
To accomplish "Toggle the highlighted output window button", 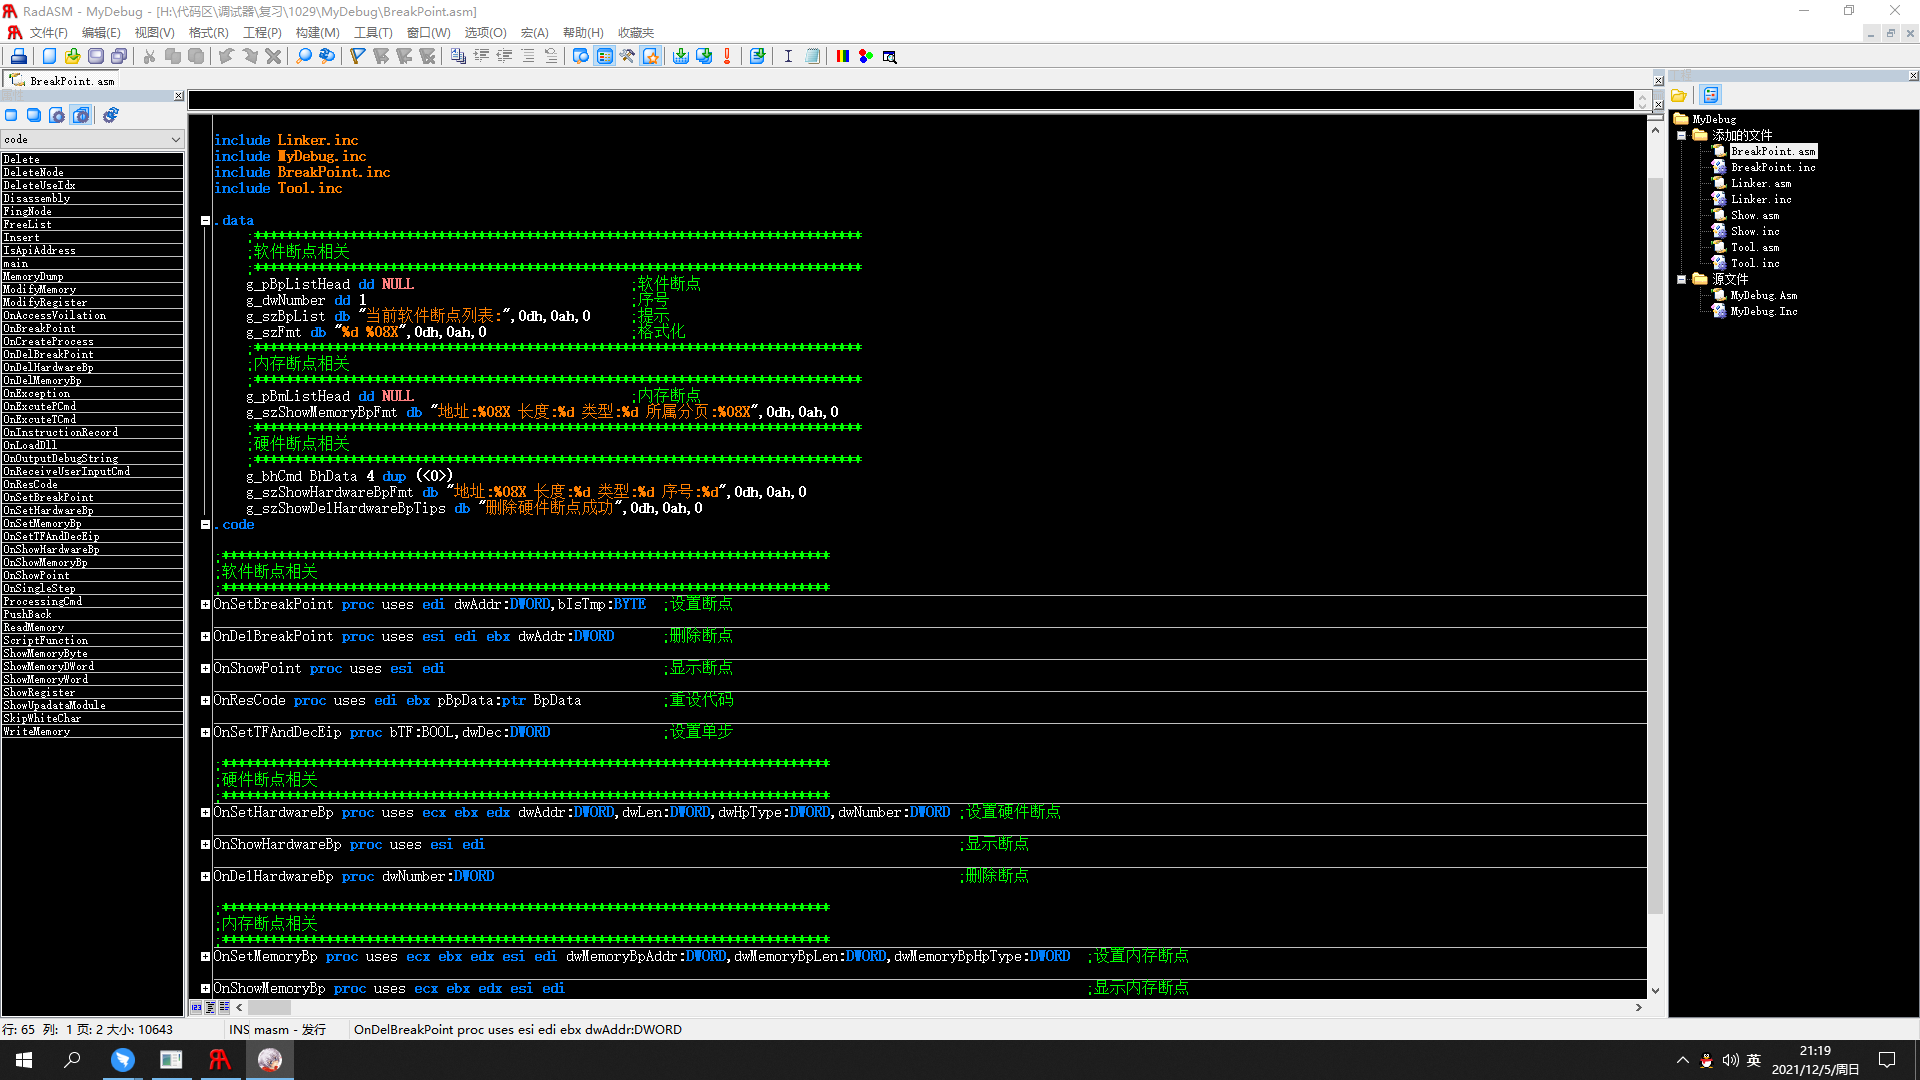I will tap(604, 56).
